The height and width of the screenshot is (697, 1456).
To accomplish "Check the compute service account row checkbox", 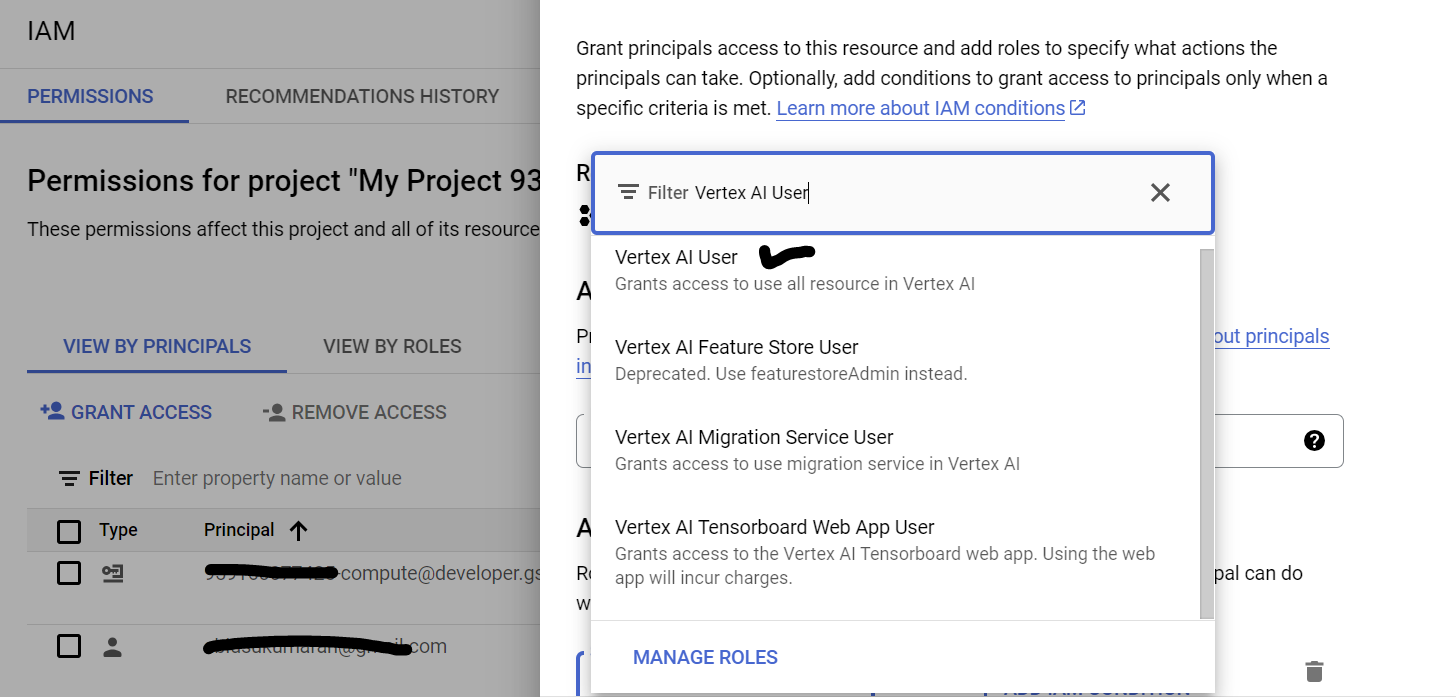I will click(x=69, y=573).
